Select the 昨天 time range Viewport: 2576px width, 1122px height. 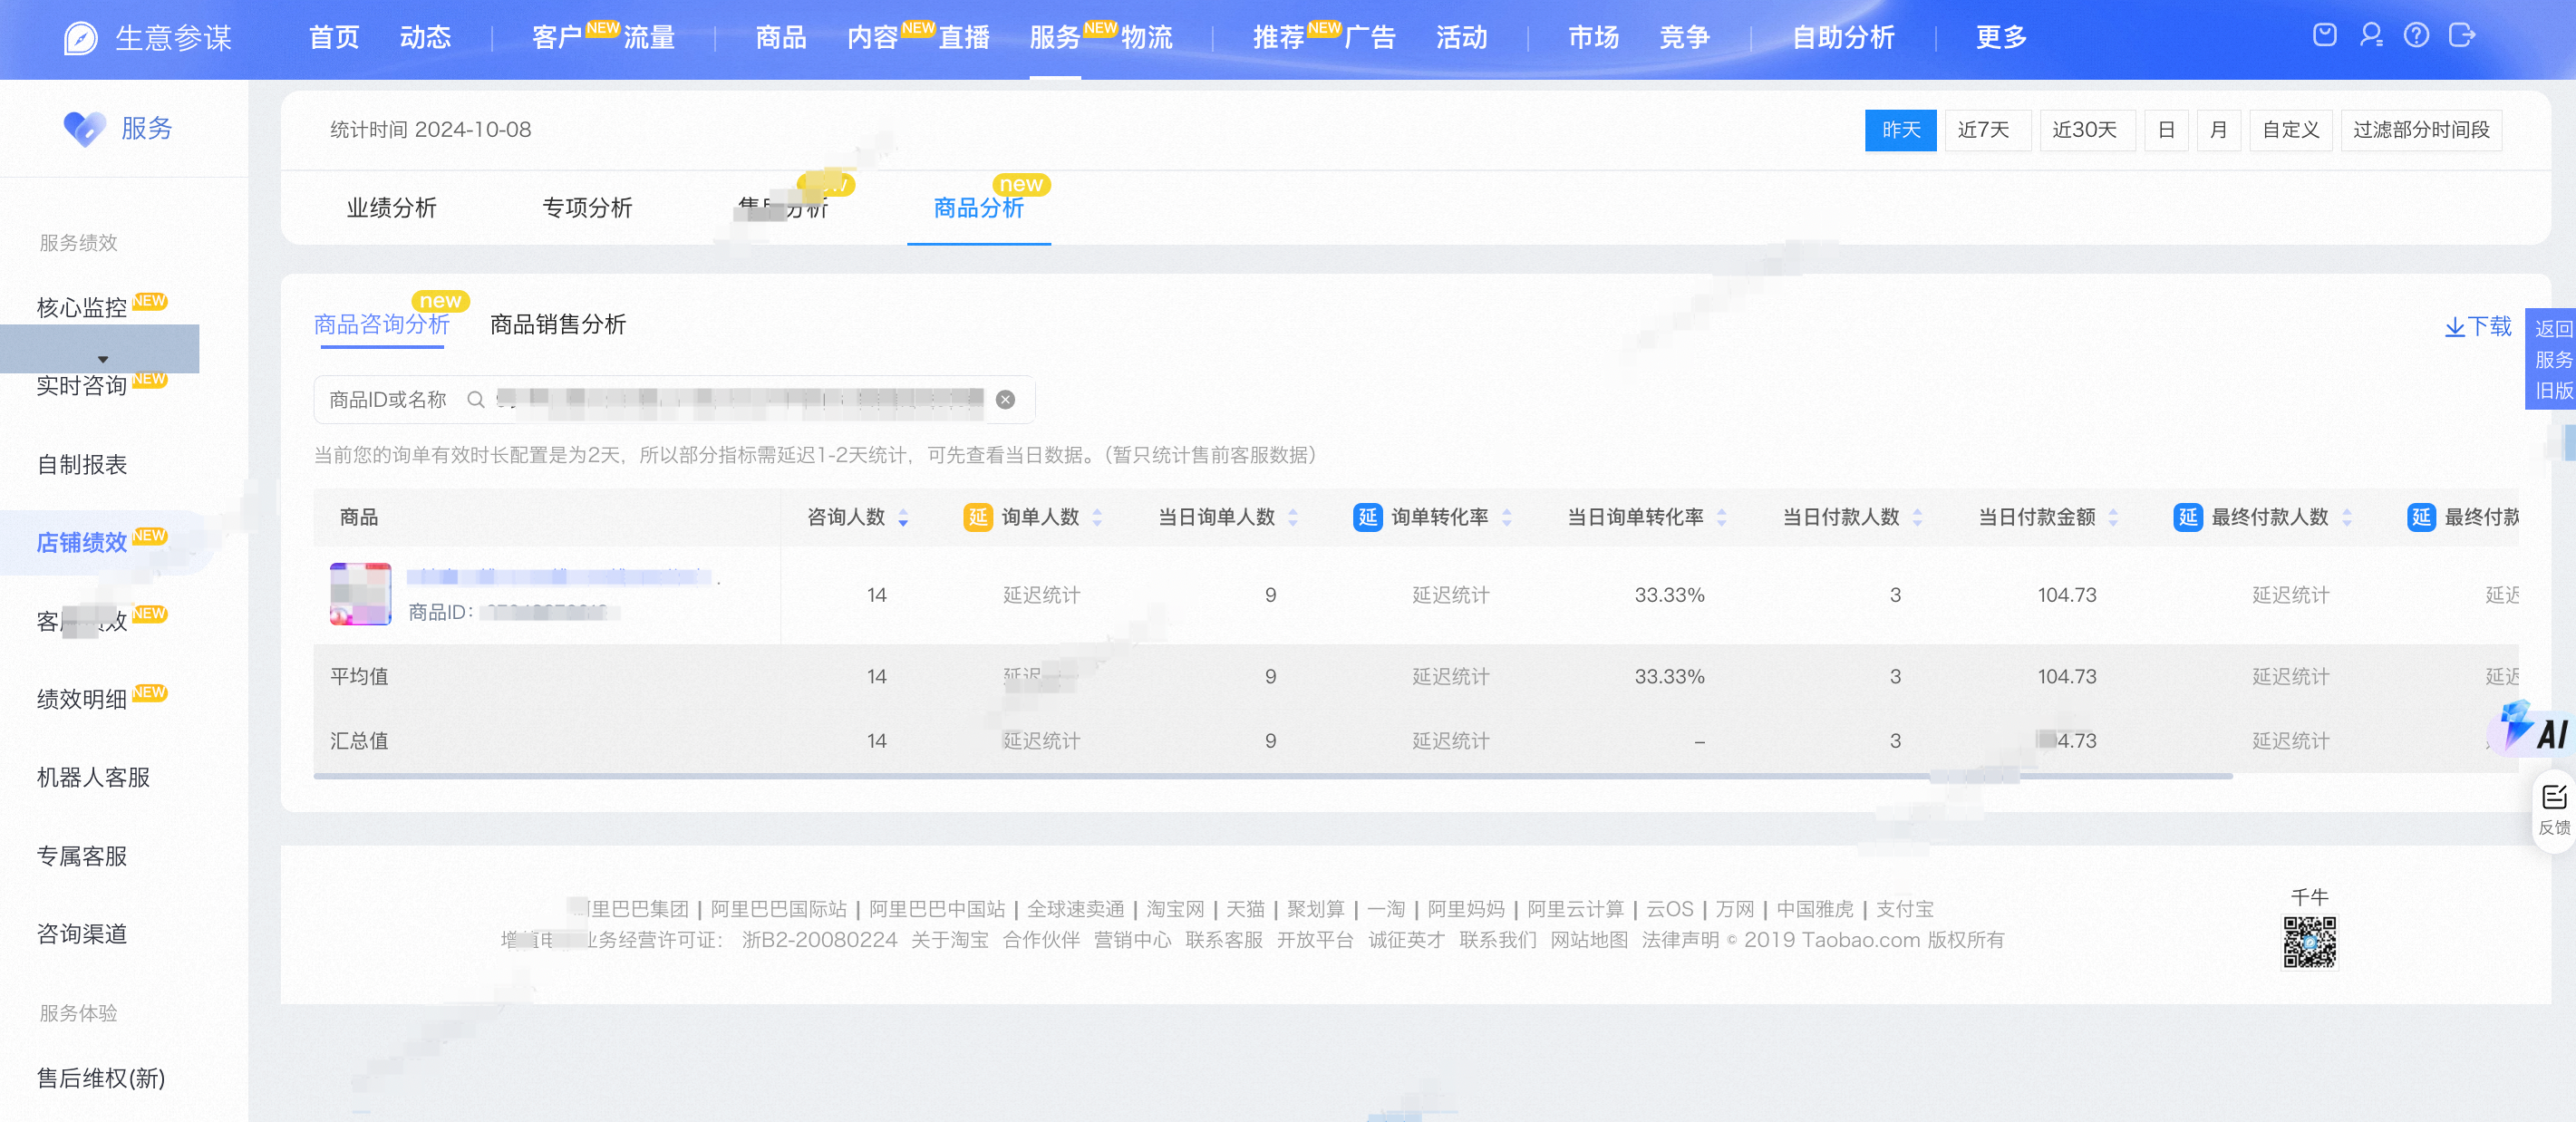tap(1900, 130)
